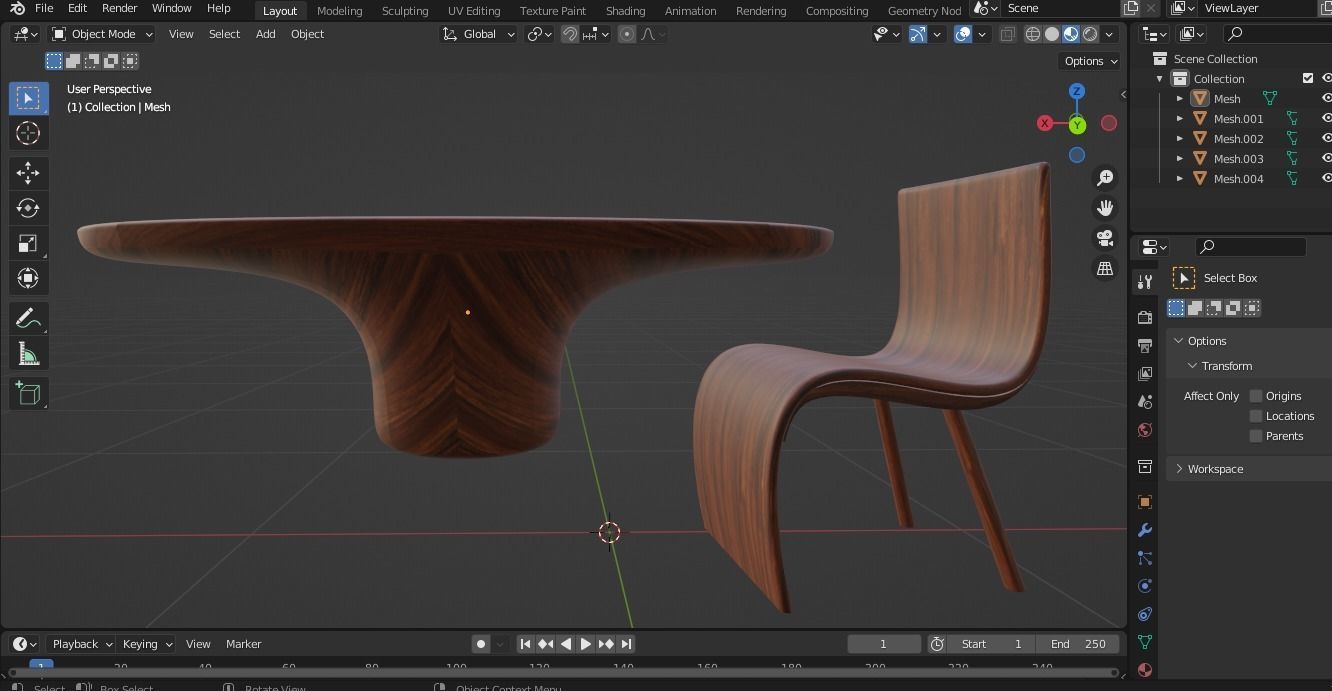Open the Particles properties tab
This screenshot has width=1332, height=691.
pos(1145,558)
